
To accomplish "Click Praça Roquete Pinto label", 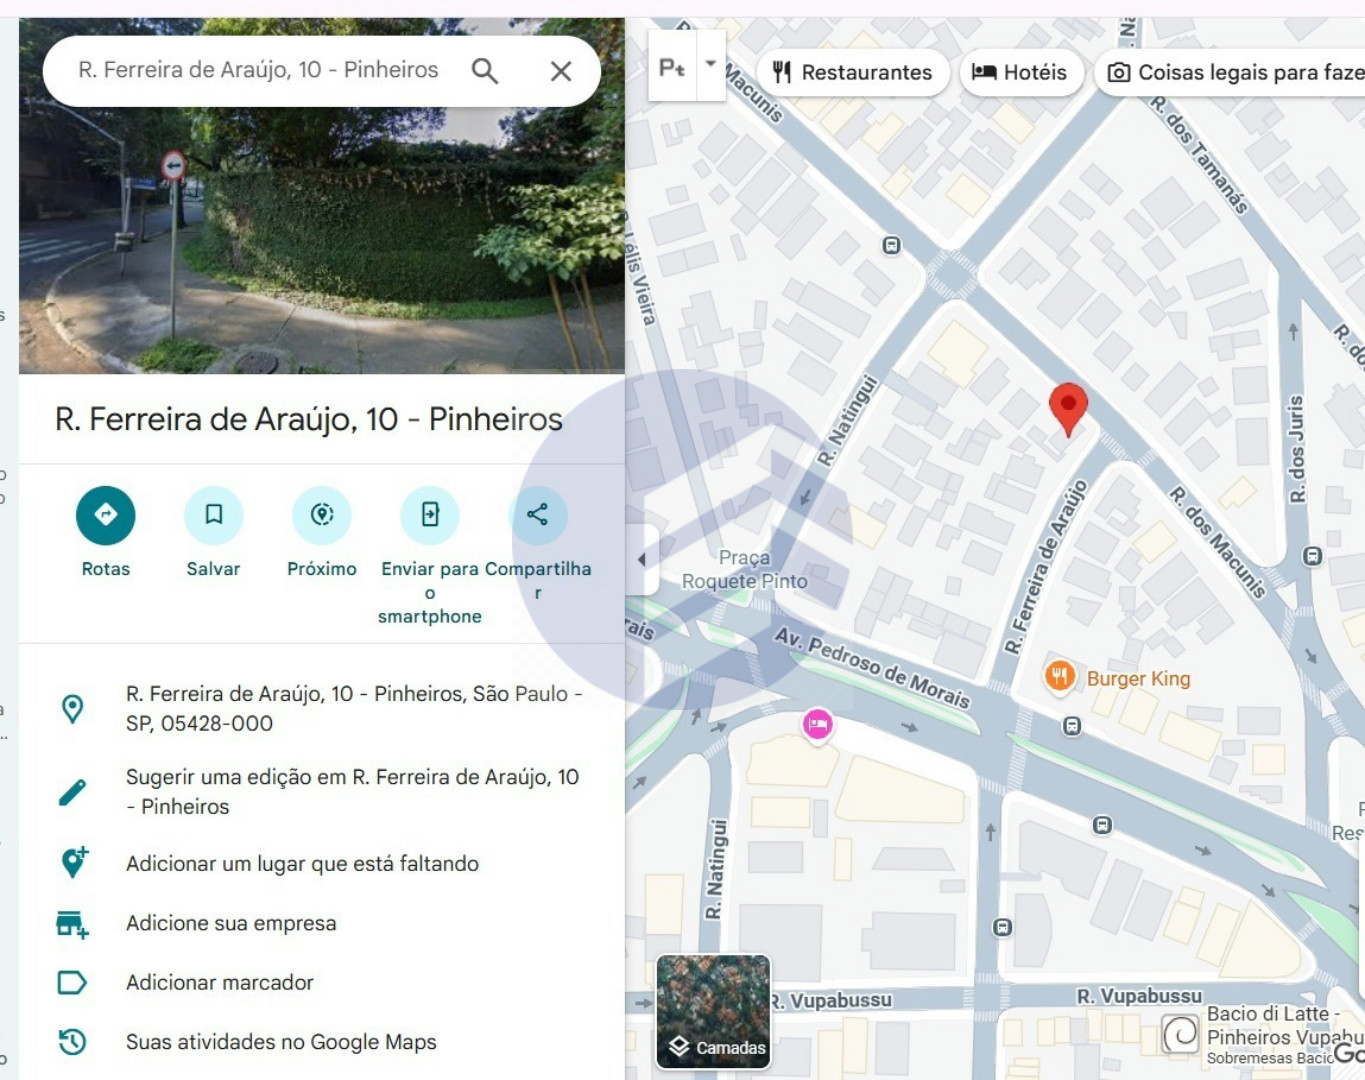I will 745,569.
